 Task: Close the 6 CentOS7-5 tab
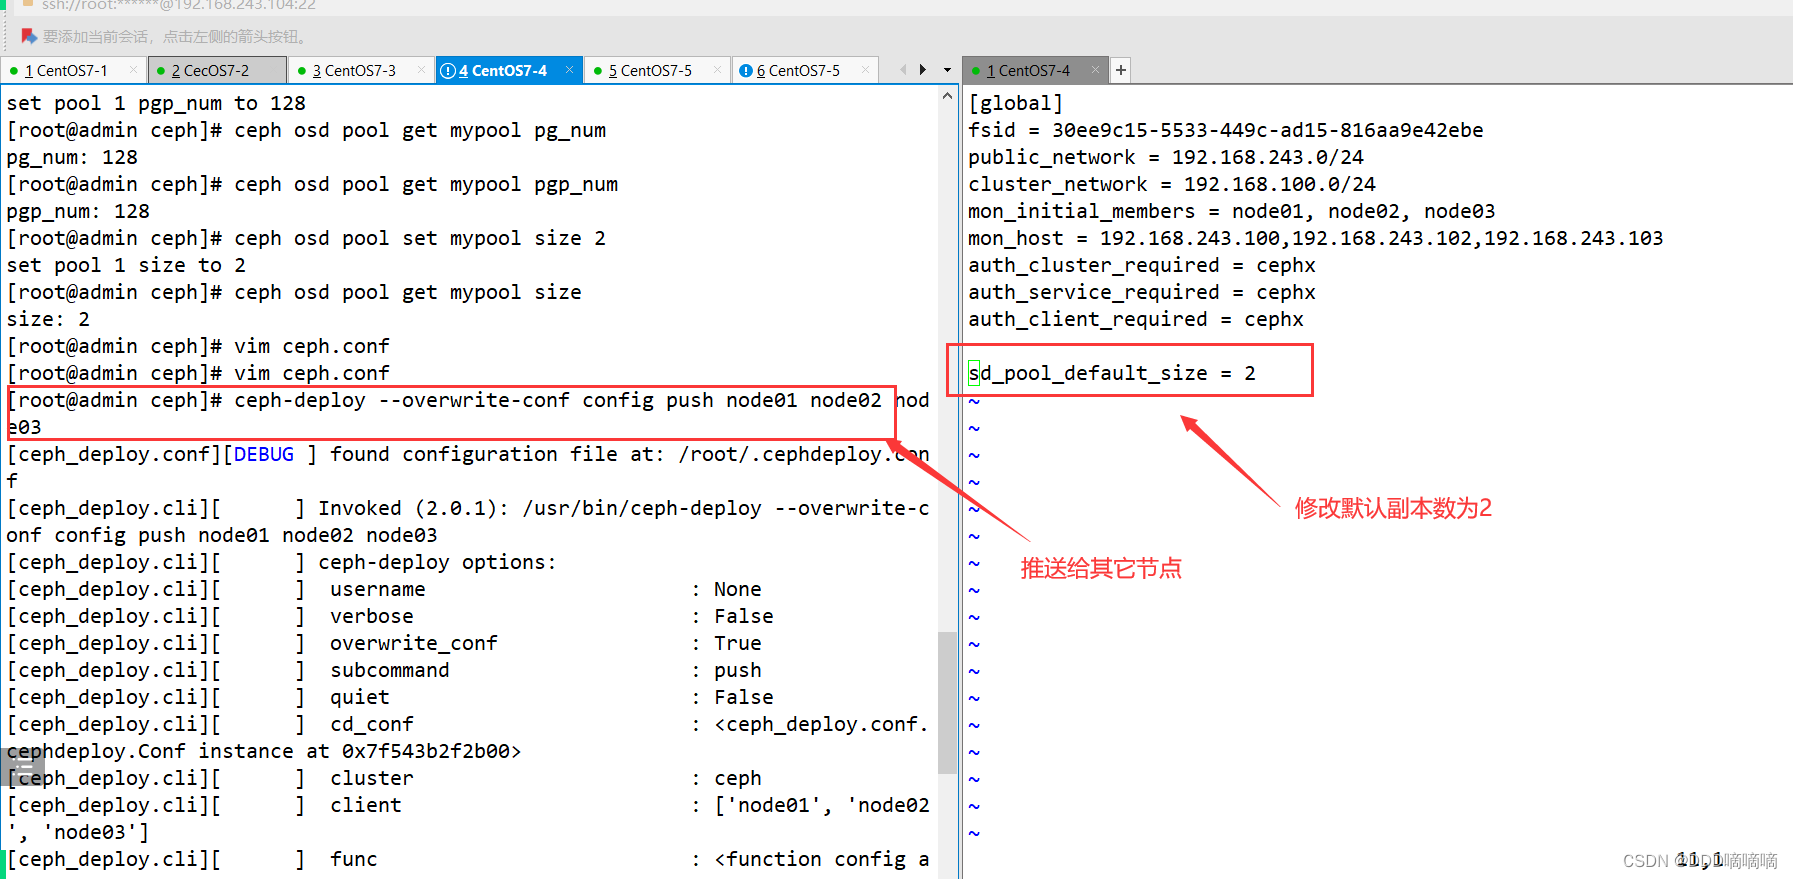tap(865, 70)
